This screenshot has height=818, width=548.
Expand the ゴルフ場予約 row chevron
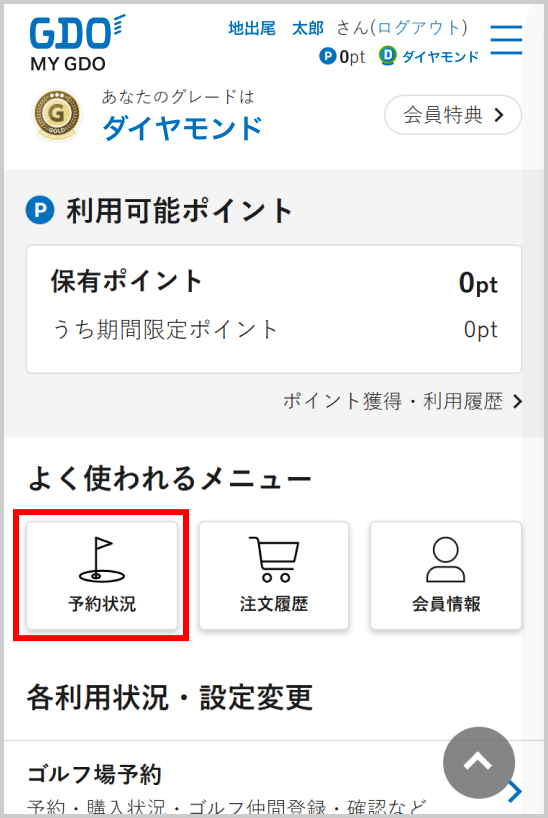[x=515, y=791]
